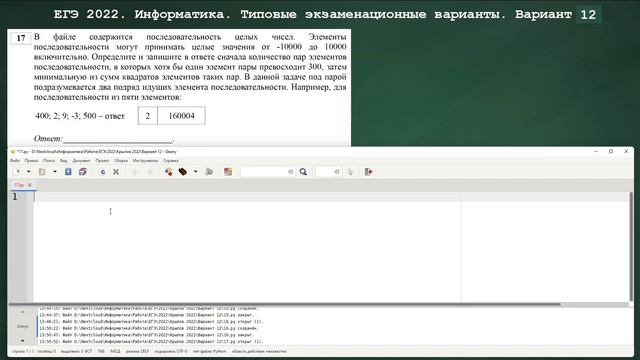Viewport: 640px width, 360px height.
Task: Click the 'режим: CRLF' status bar entry
Action: (137, 351)
